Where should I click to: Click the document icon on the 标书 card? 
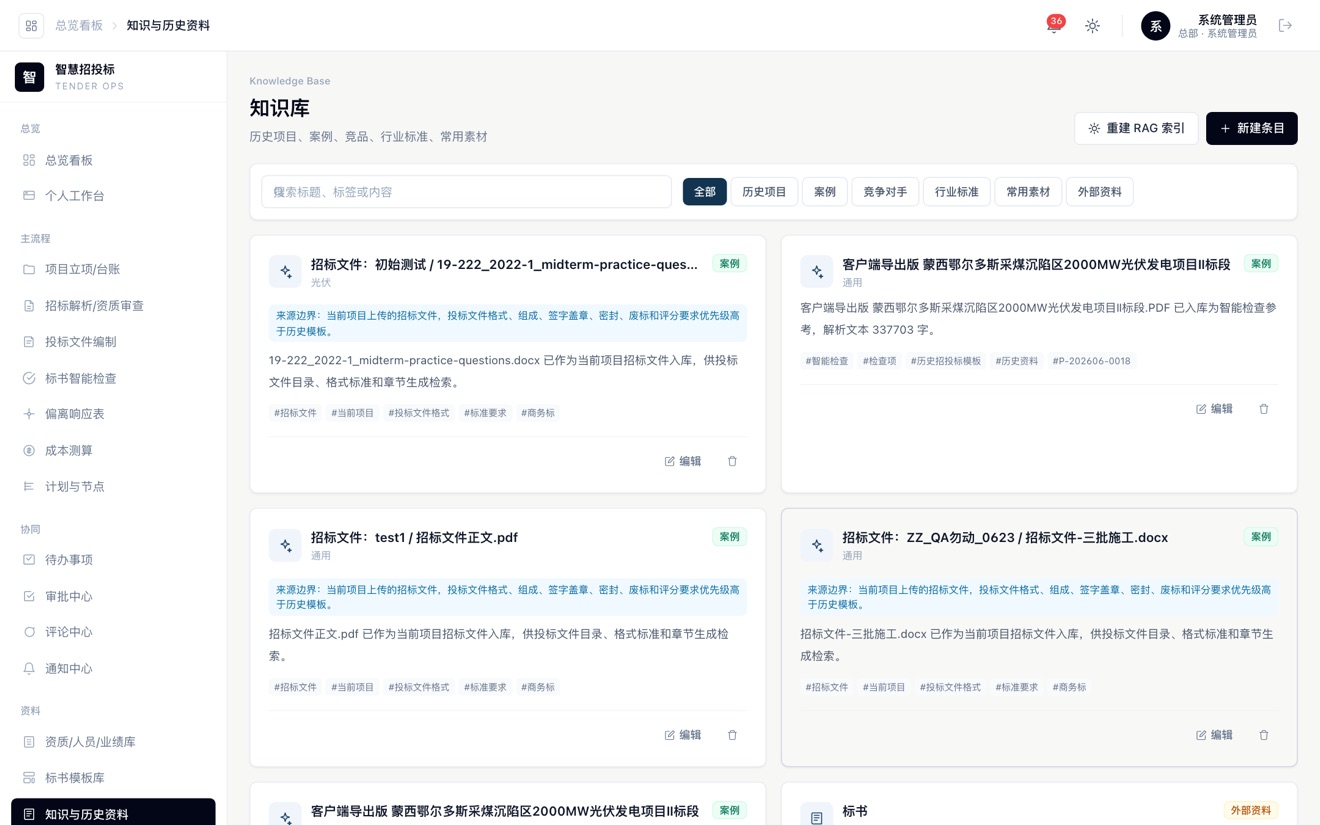point(817,817)
